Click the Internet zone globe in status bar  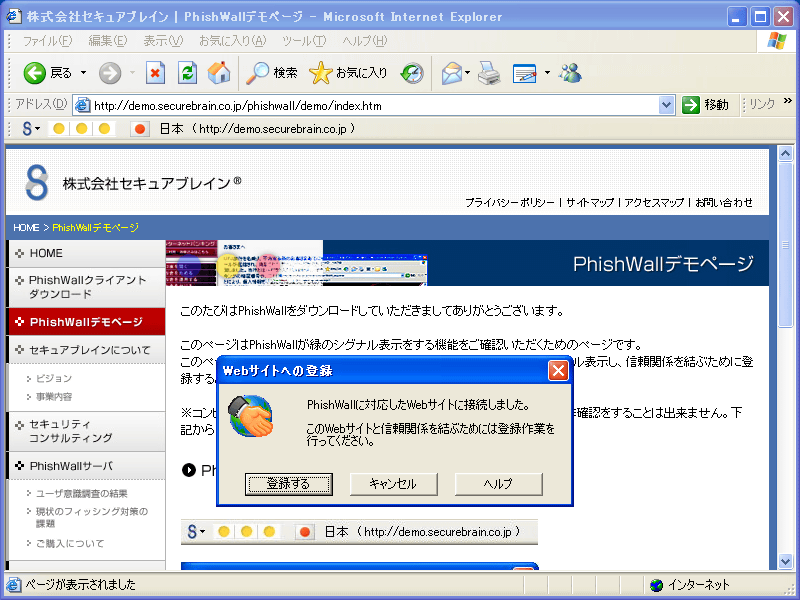(656, 585)
